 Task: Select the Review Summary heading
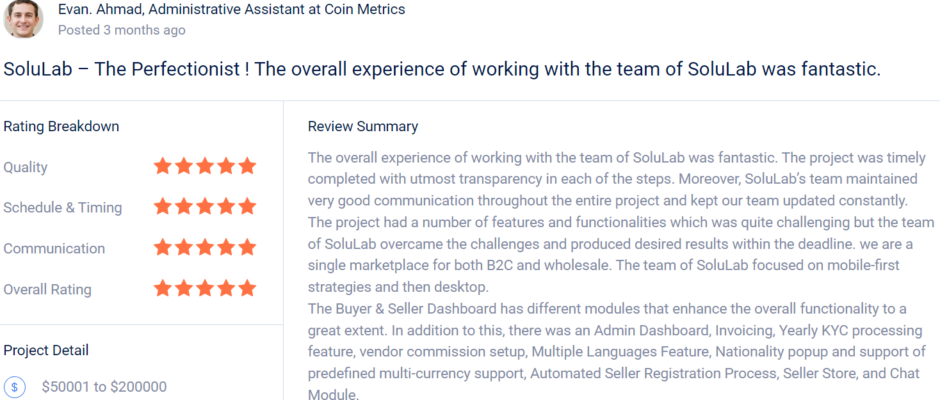click(363, 127)
